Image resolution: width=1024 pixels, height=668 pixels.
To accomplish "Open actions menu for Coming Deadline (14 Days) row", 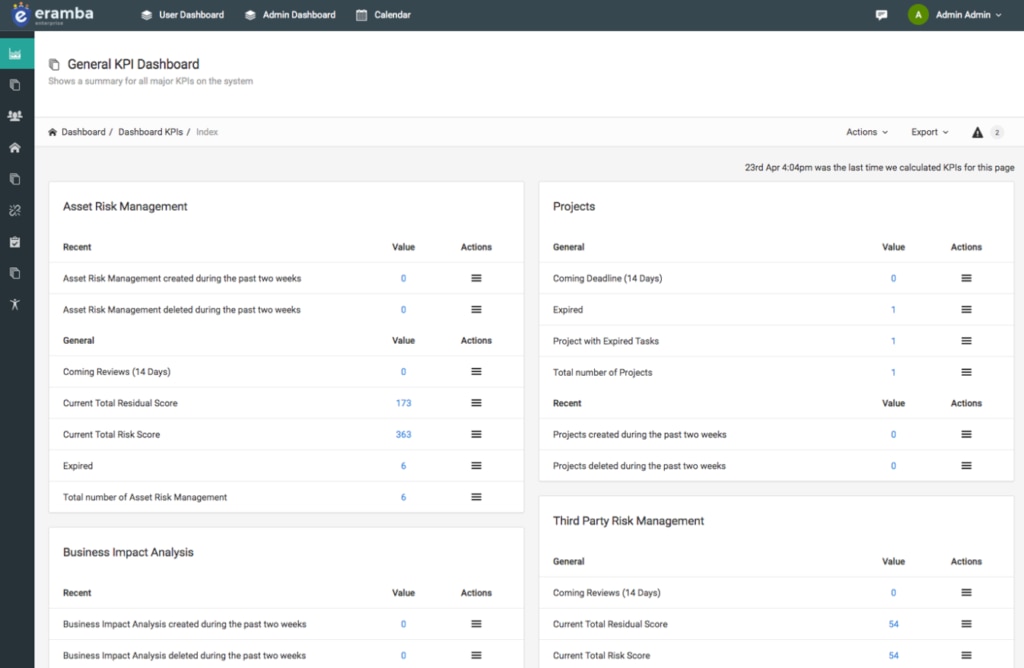I will pyautogui.click(x=966, y=278).
